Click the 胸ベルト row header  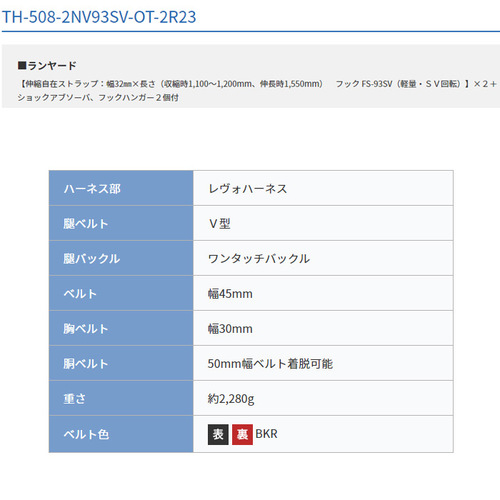coord(121,328)
